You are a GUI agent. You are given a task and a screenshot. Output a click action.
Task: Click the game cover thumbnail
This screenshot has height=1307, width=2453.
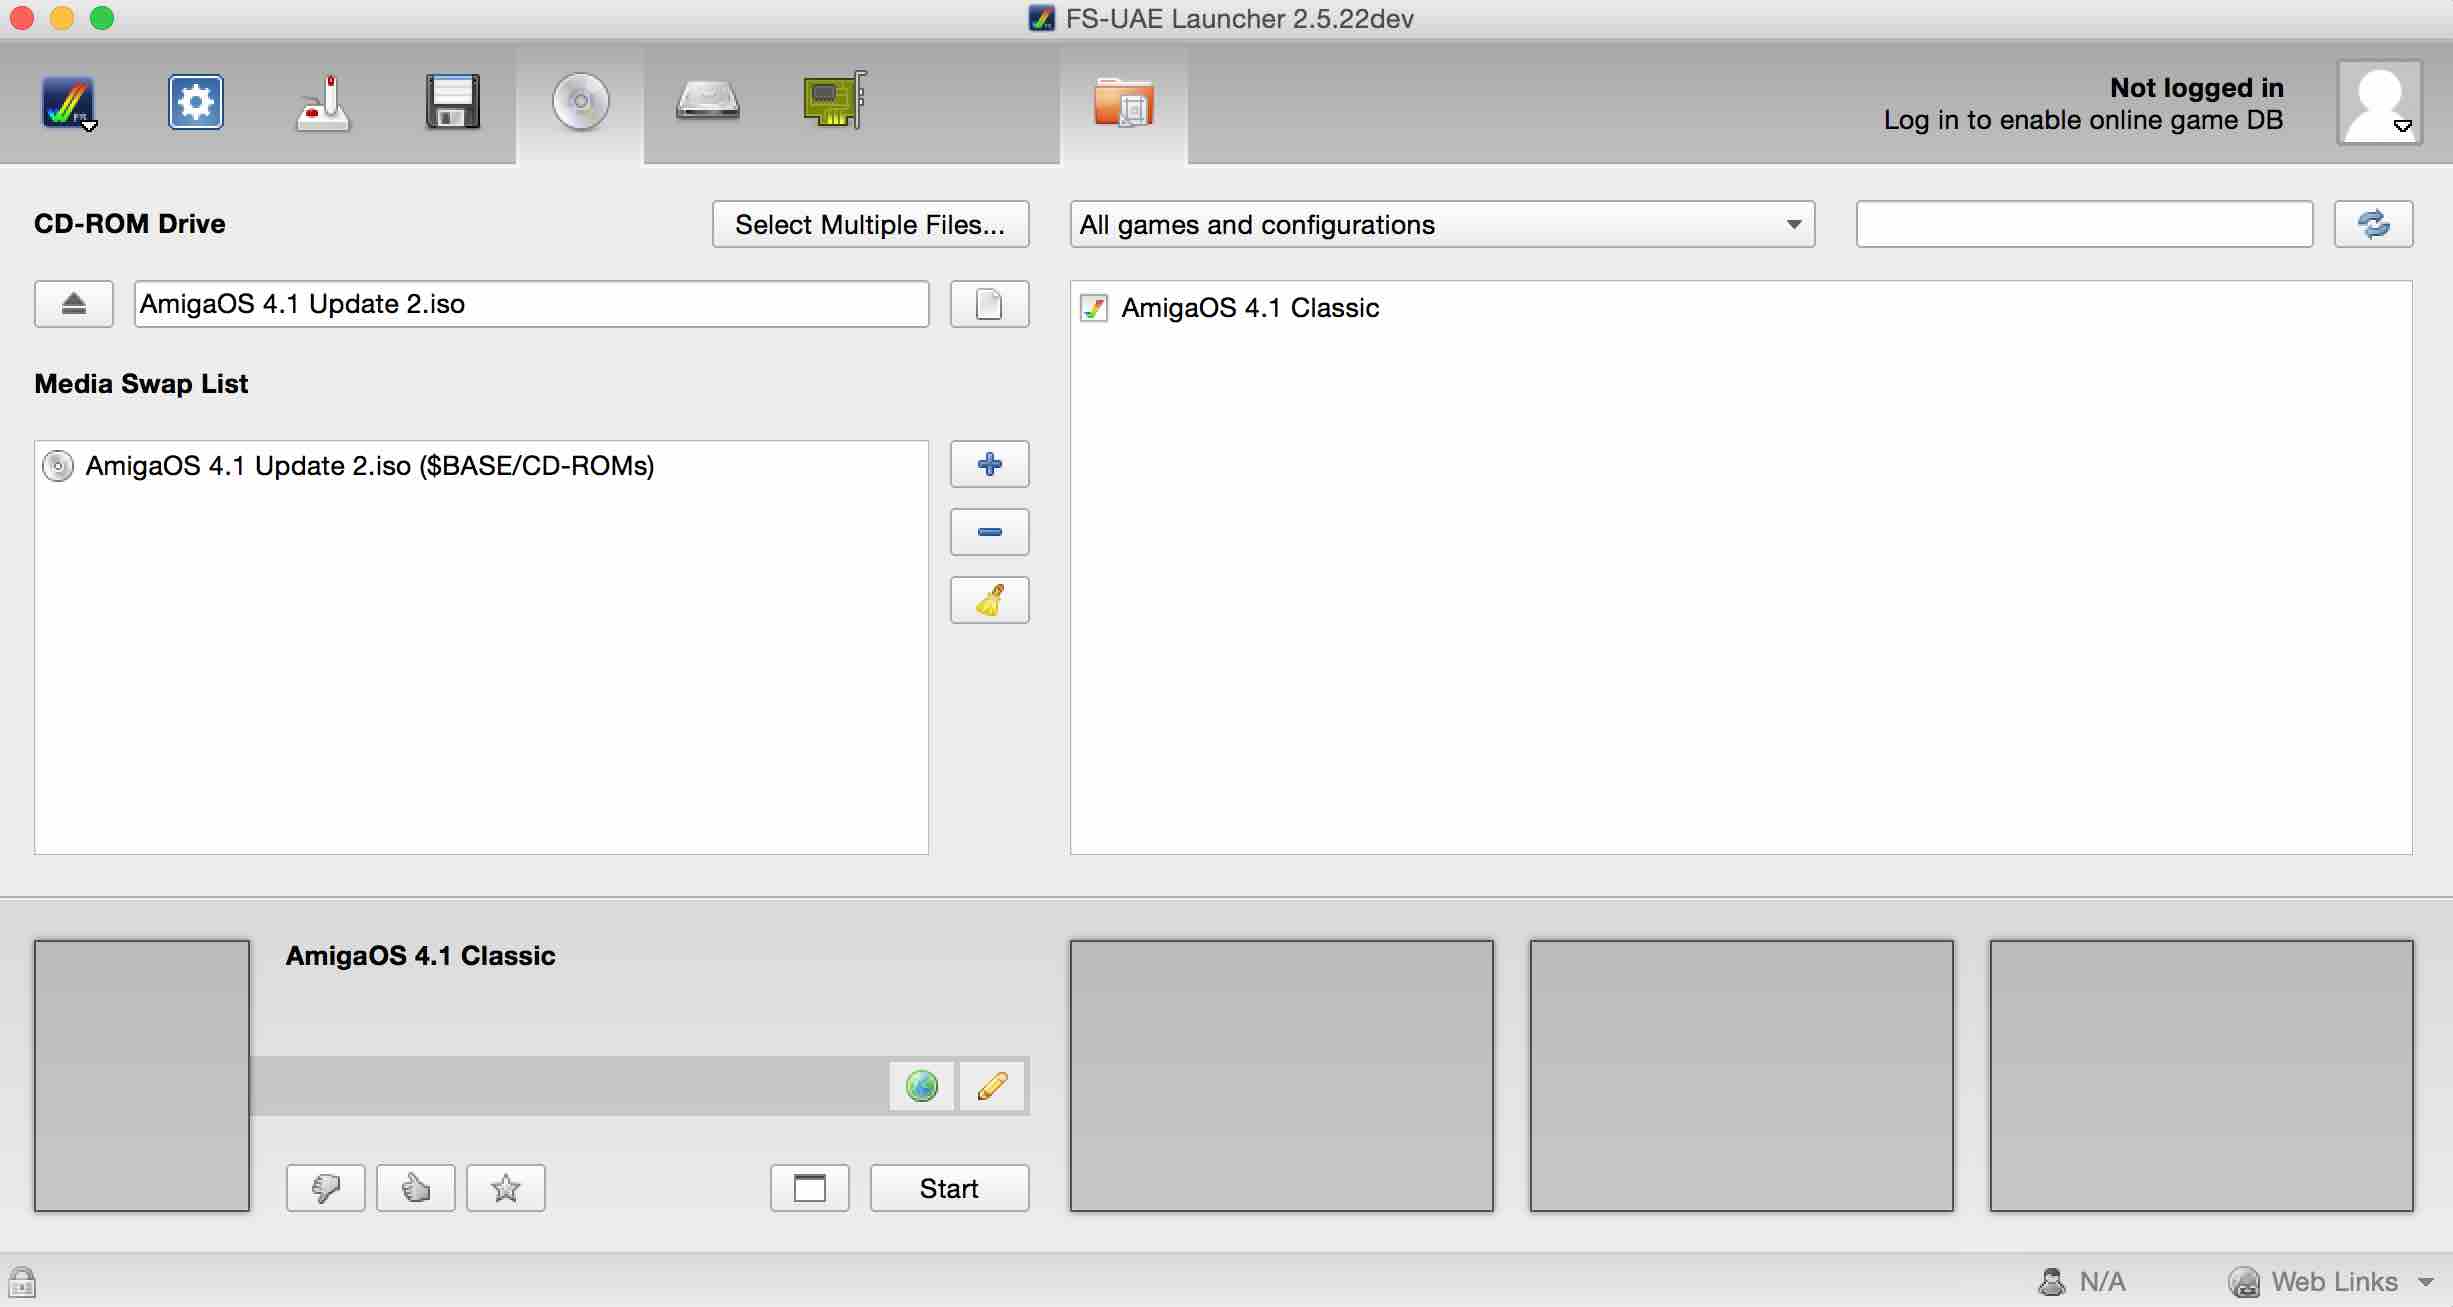(142, 1076)
